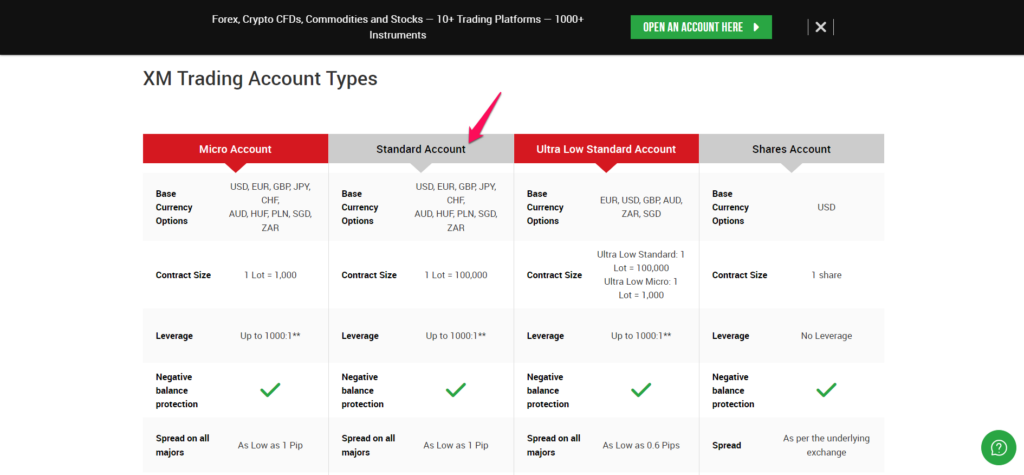Click Standard Account 'As Low as 1 Pip' value
The image size is (1024, 475).
pos(456,446)
